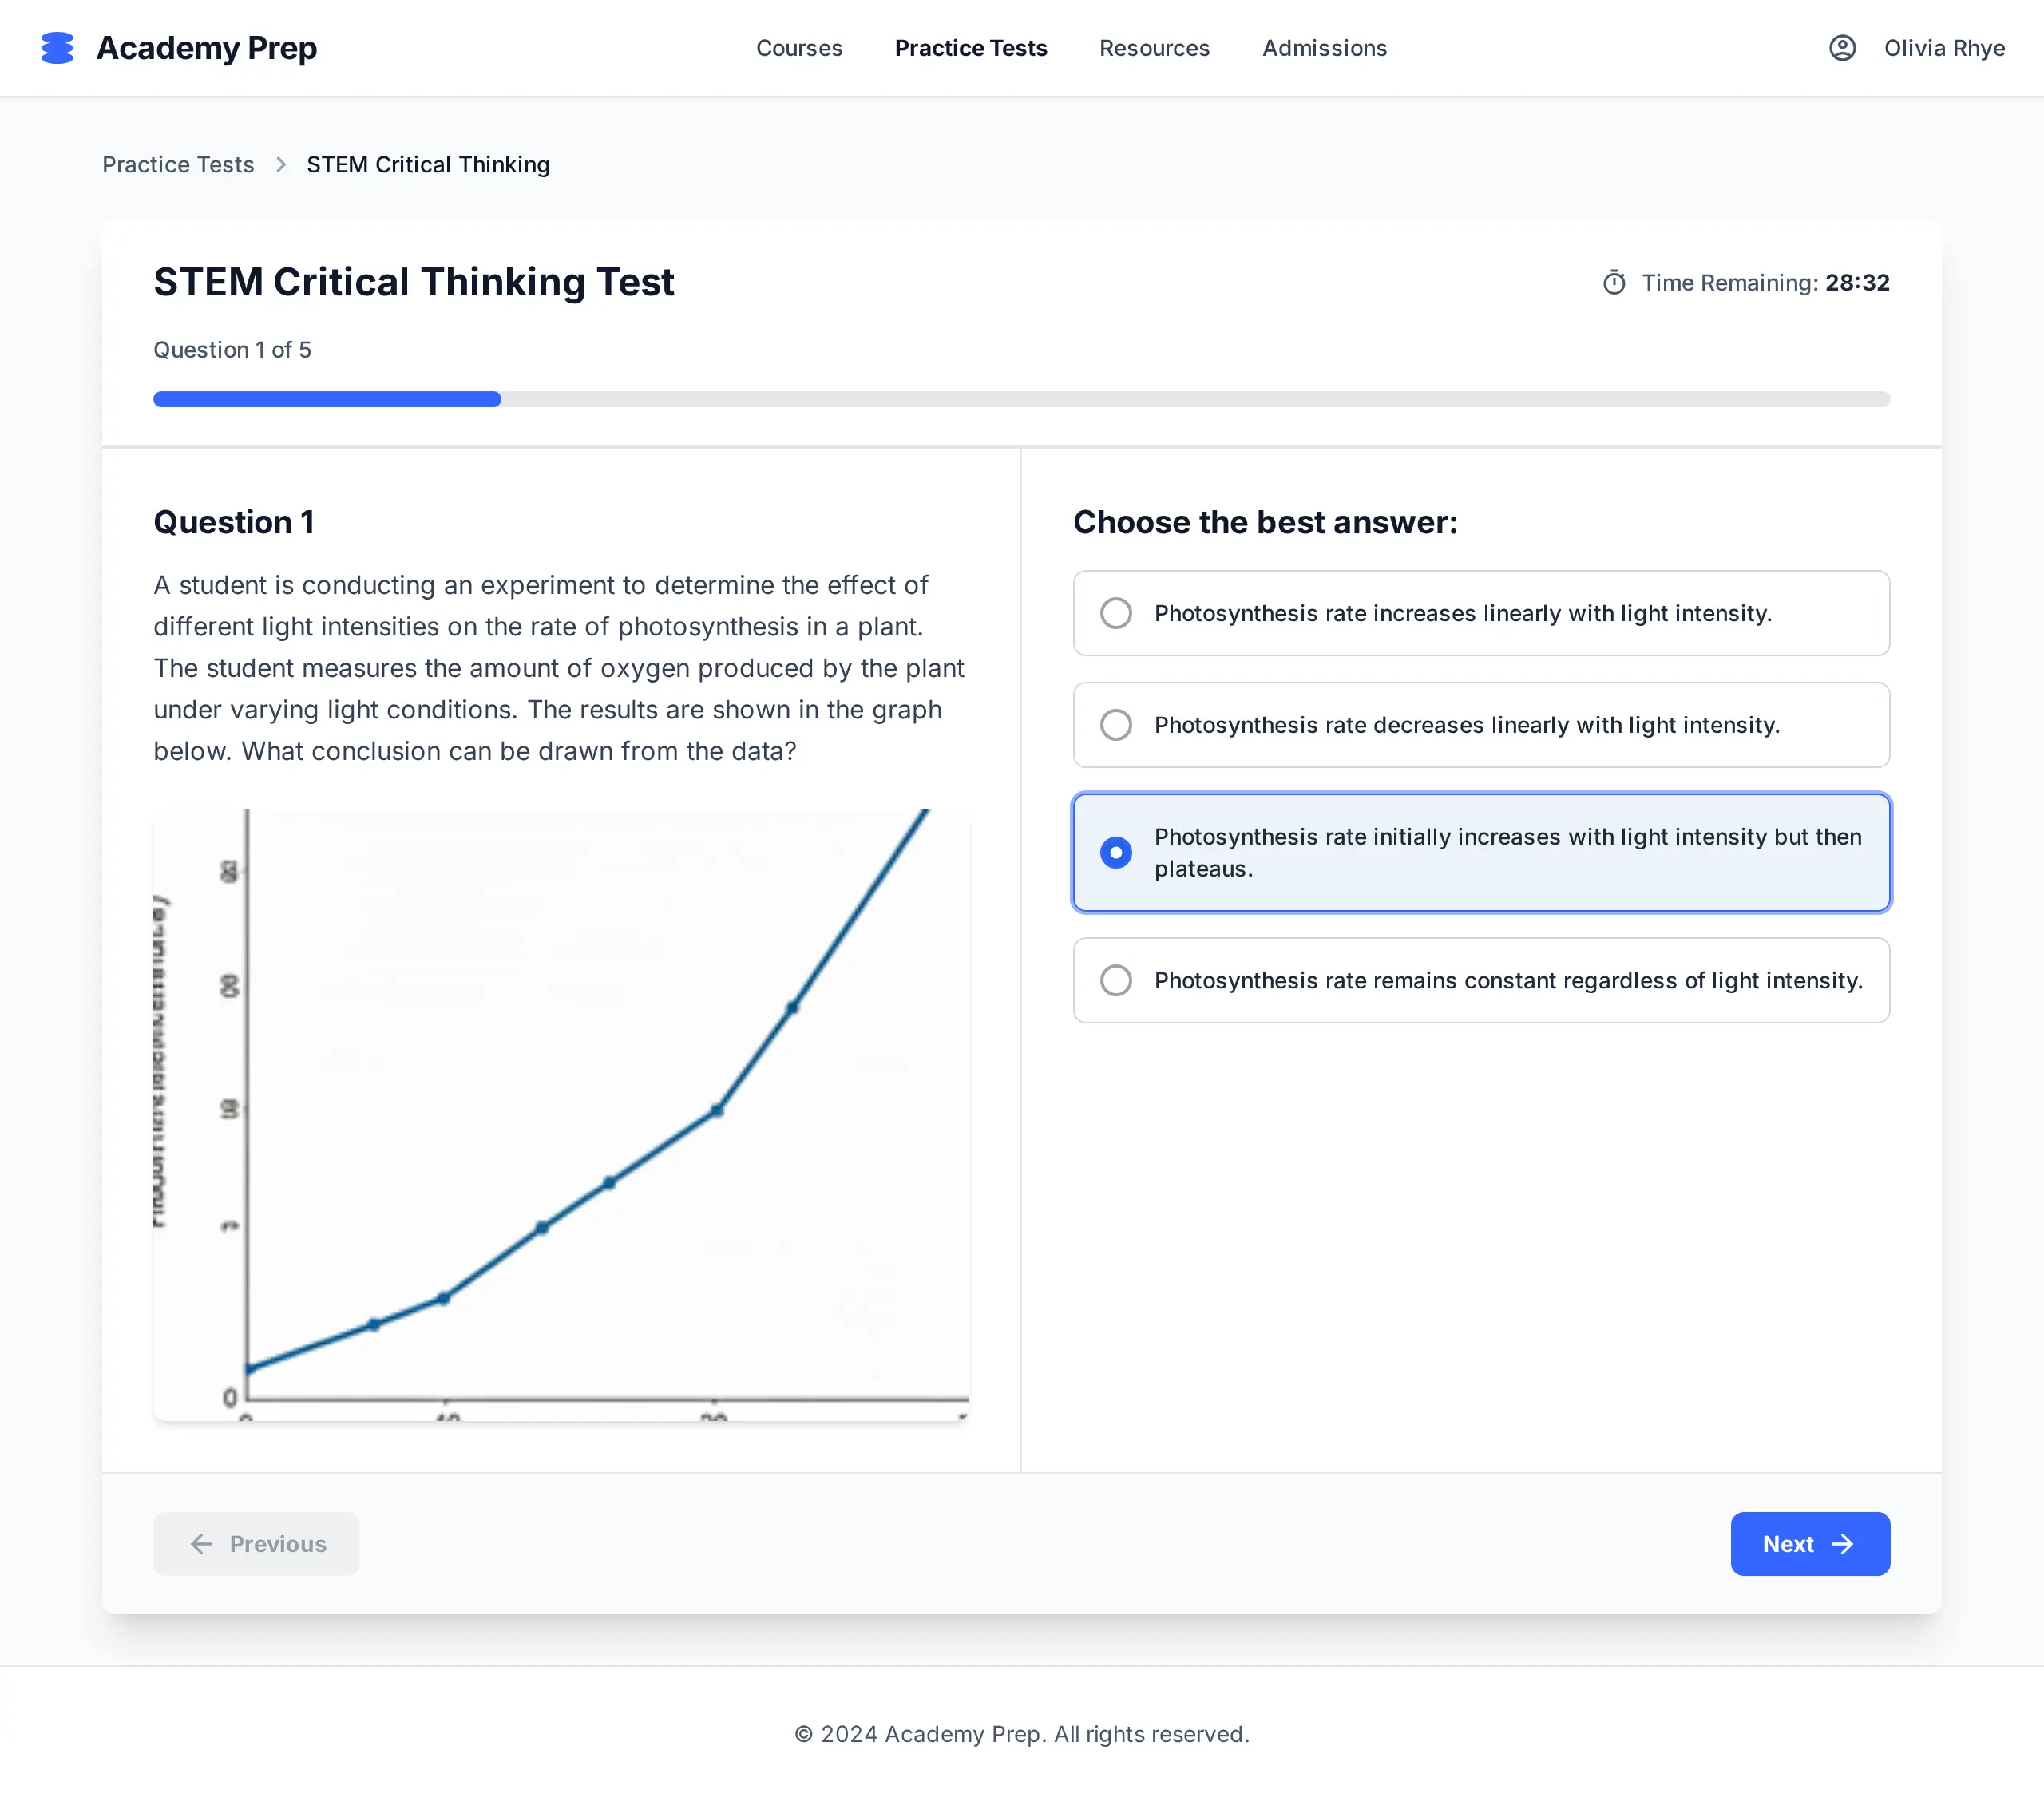The image size is (2044, 1801).
Task: Open Olivia Rhye account name
Action: 1944,48
